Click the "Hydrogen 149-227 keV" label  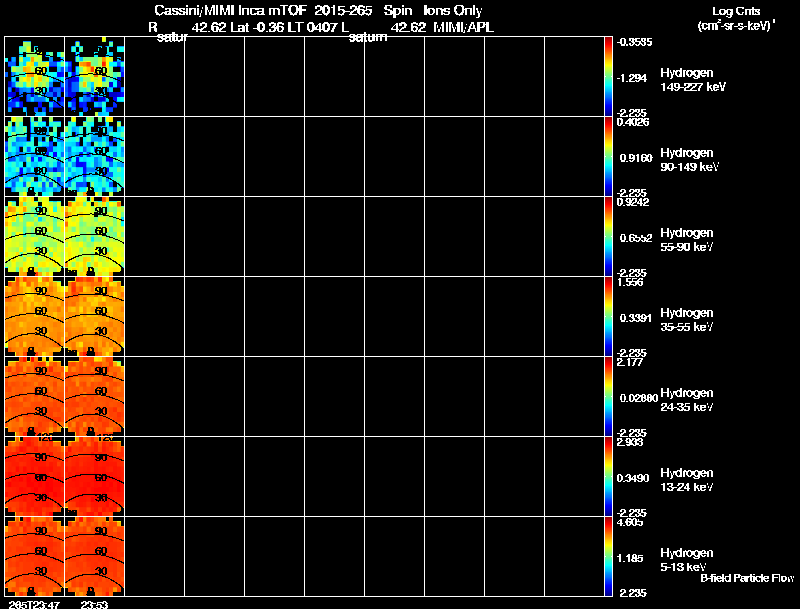coord(693,80)
